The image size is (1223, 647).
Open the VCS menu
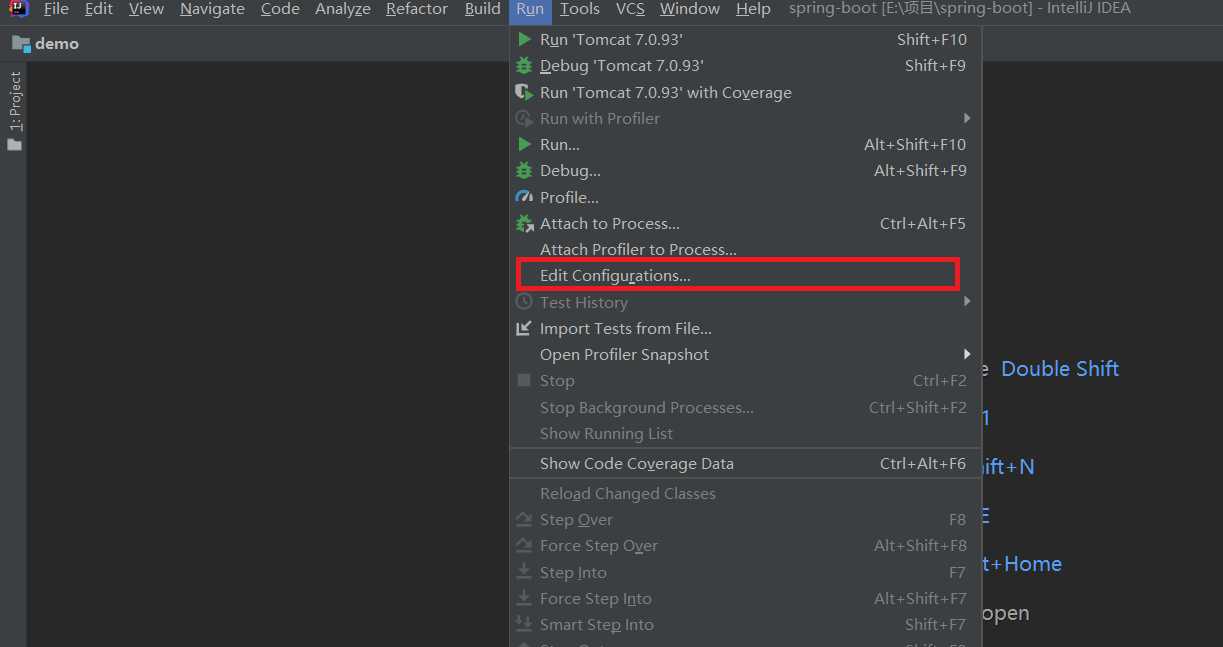pyautogui.click(x=630, y=9)
